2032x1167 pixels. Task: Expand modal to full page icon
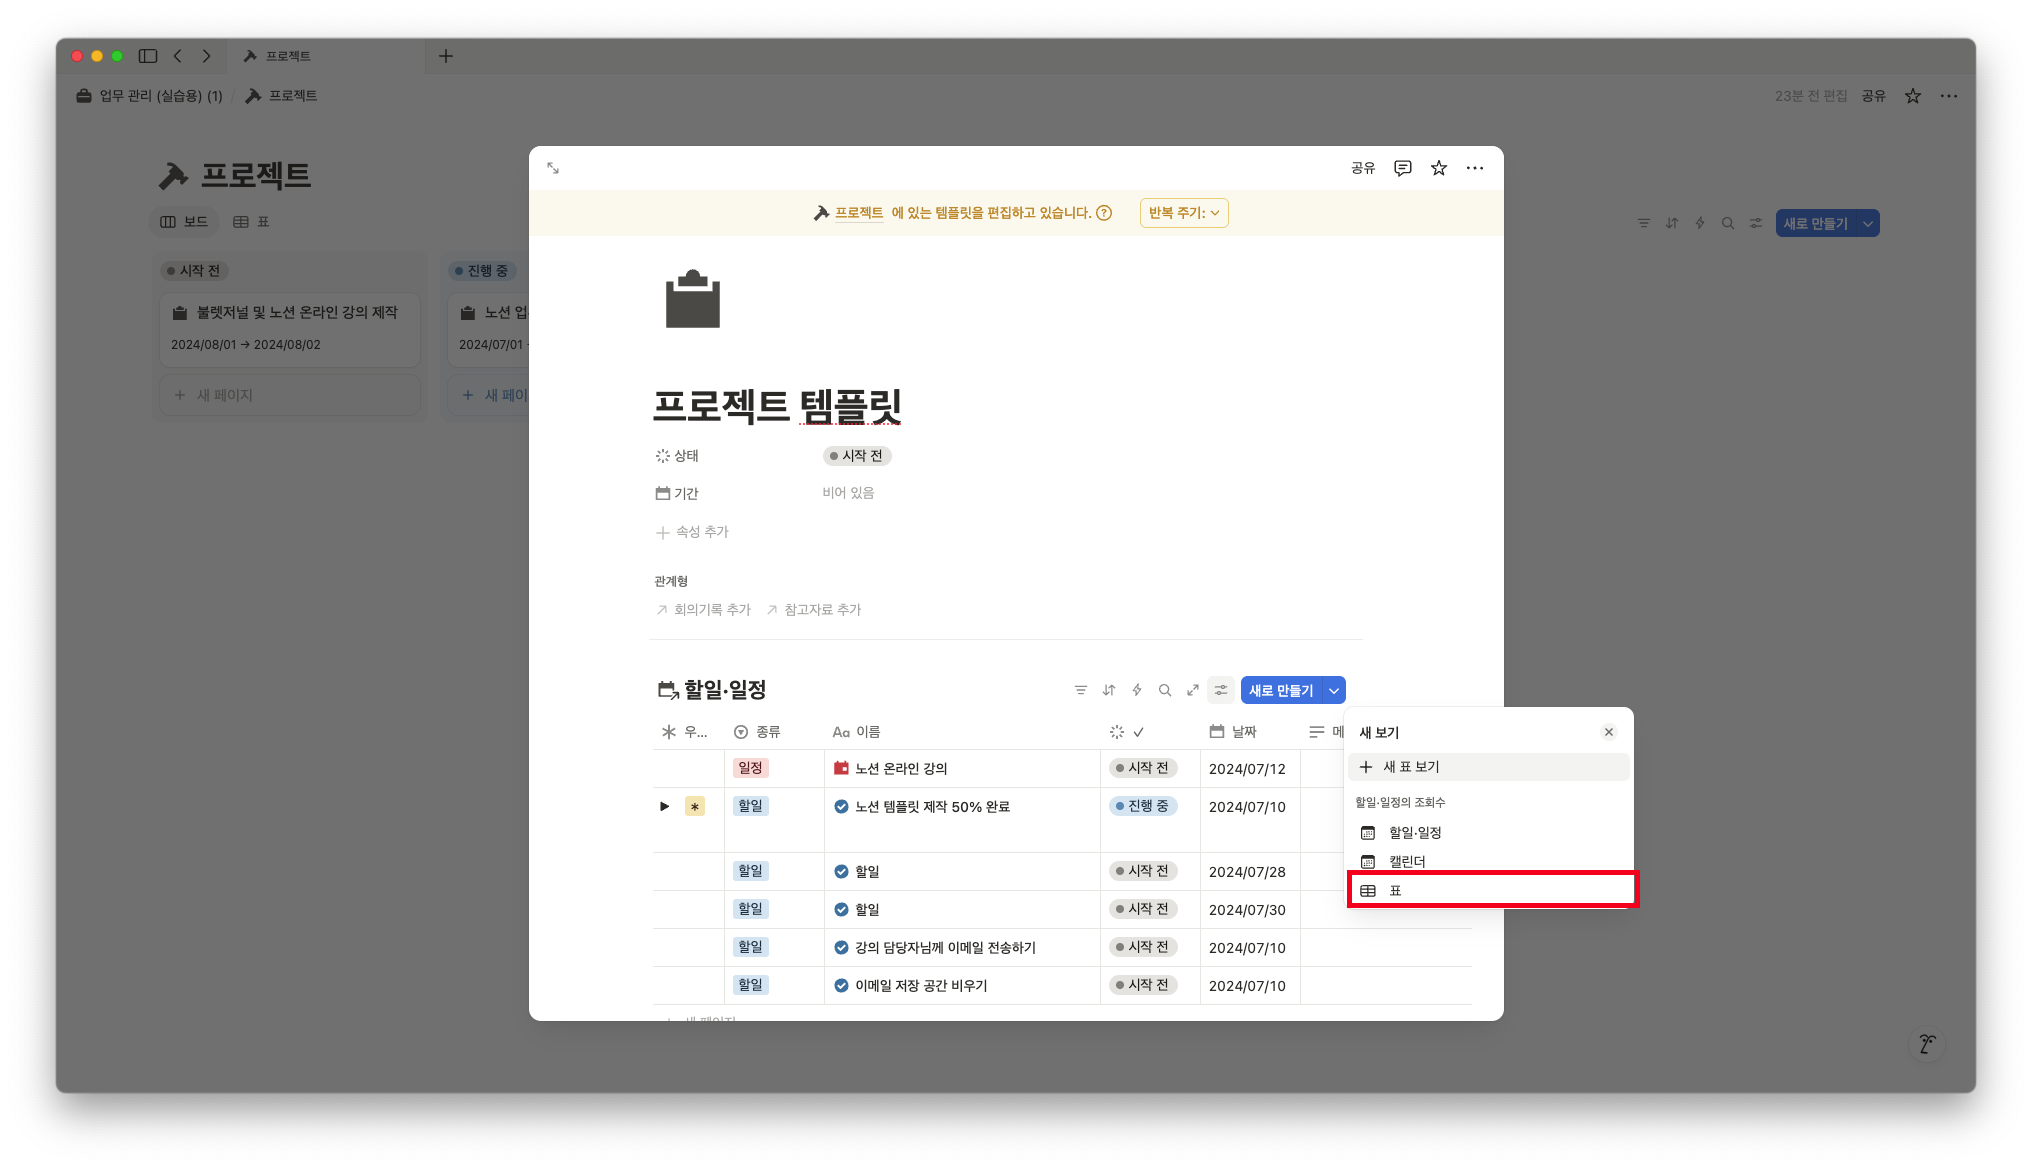(553, 168)
